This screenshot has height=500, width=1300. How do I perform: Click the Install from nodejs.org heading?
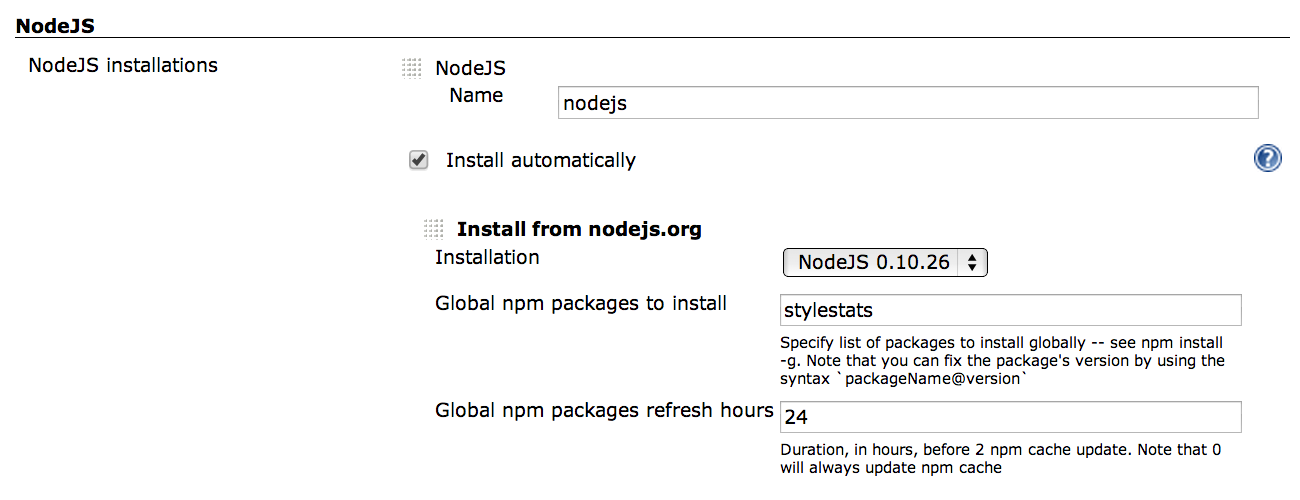[579, 229]
